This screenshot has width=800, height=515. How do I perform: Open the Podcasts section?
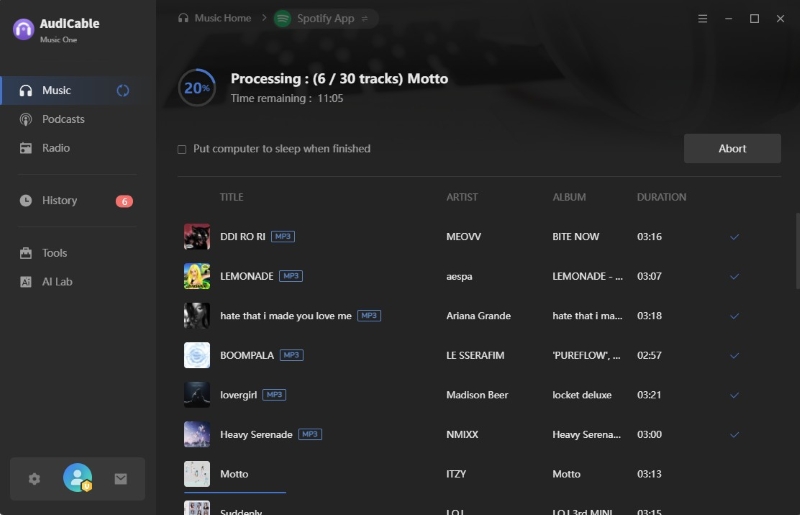point(63,119)
